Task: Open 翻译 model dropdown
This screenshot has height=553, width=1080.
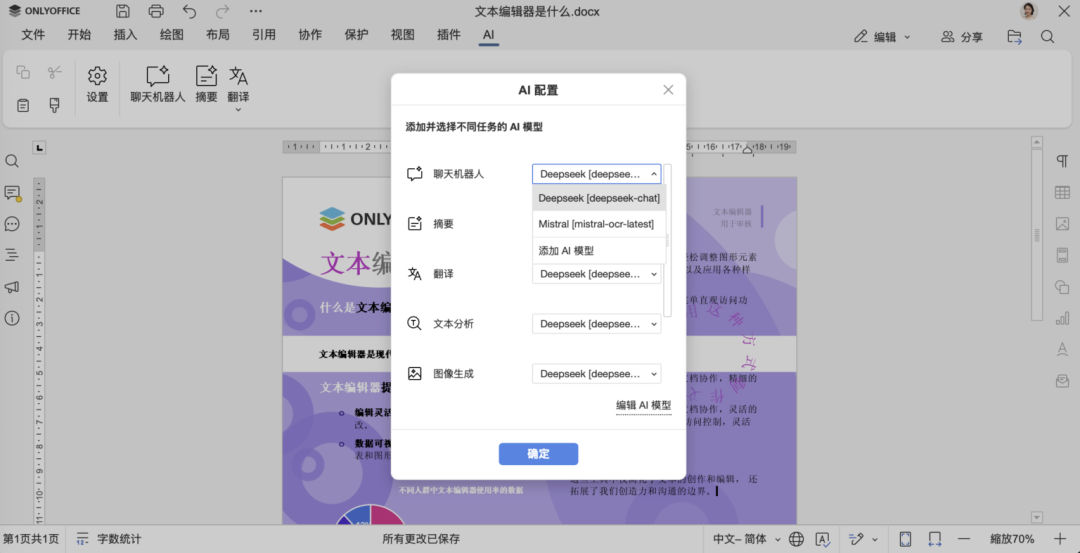Action: [596, 274]
